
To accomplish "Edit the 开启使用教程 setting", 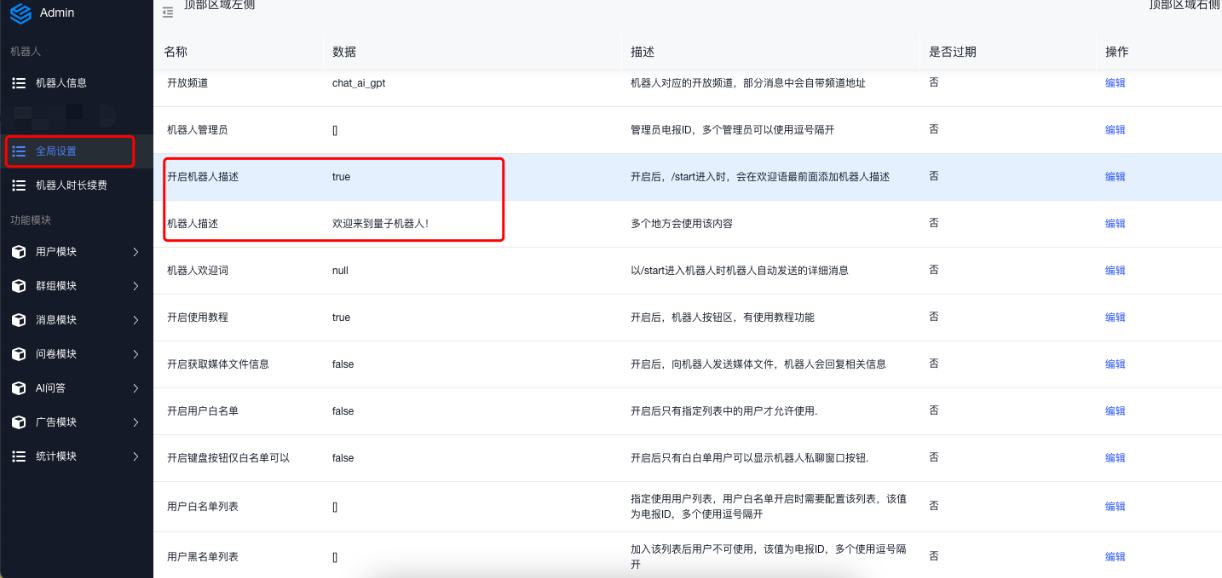I will click(x=1114, y=317).
